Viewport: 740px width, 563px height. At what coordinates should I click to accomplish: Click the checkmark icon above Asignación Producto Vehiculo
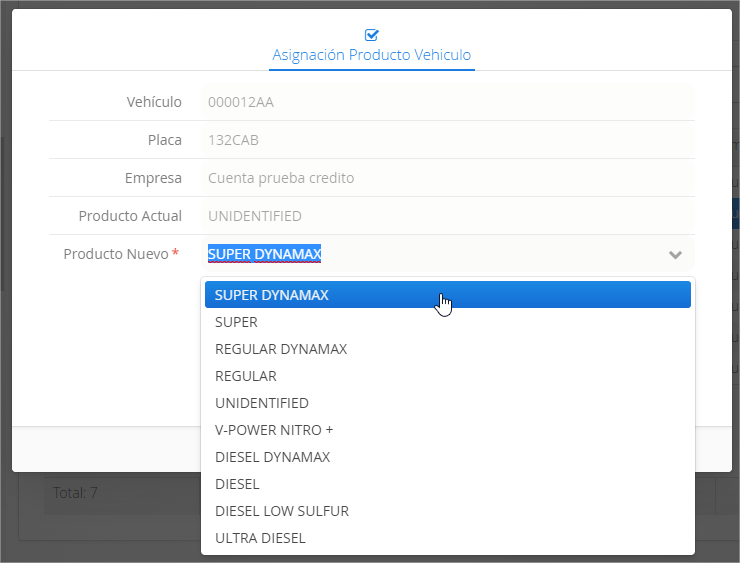click(371, 35)
